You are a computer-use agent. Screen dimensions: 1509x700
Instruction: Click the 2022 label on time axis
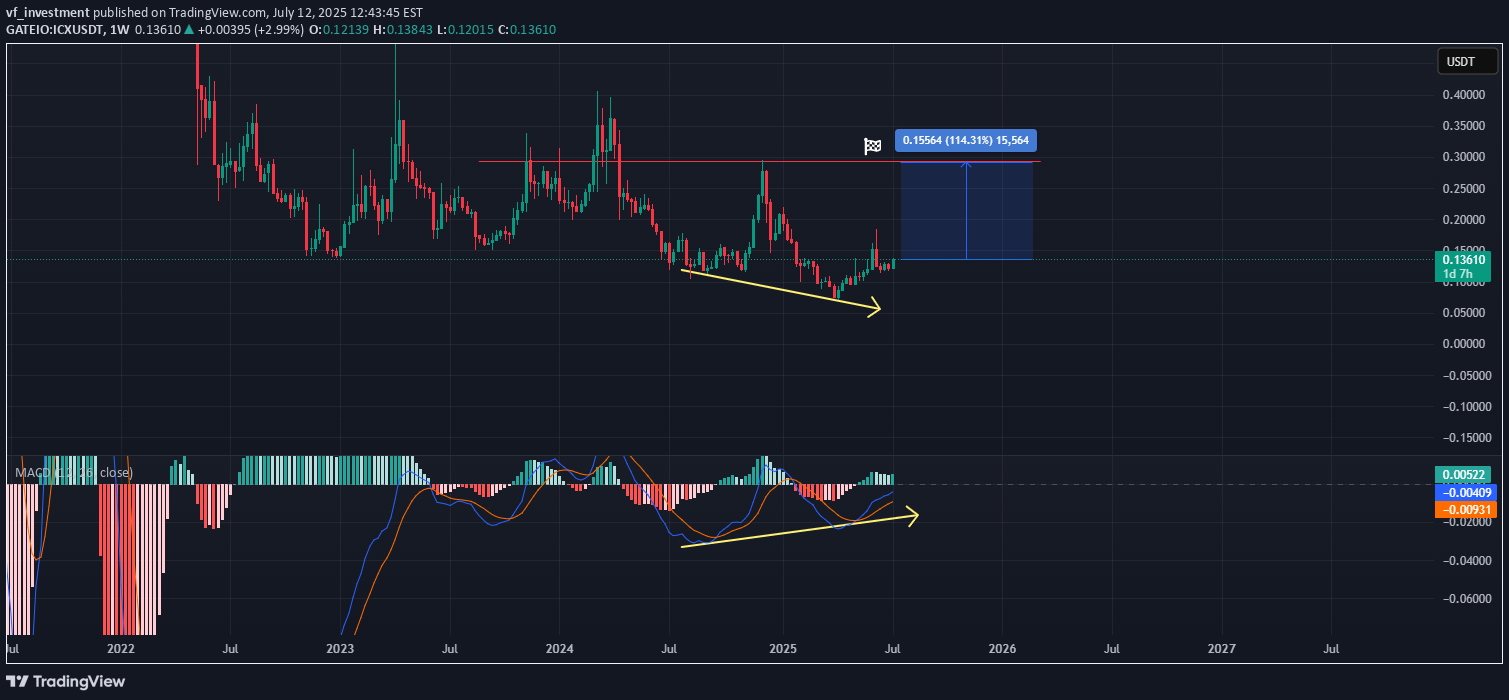pos(121,649)
